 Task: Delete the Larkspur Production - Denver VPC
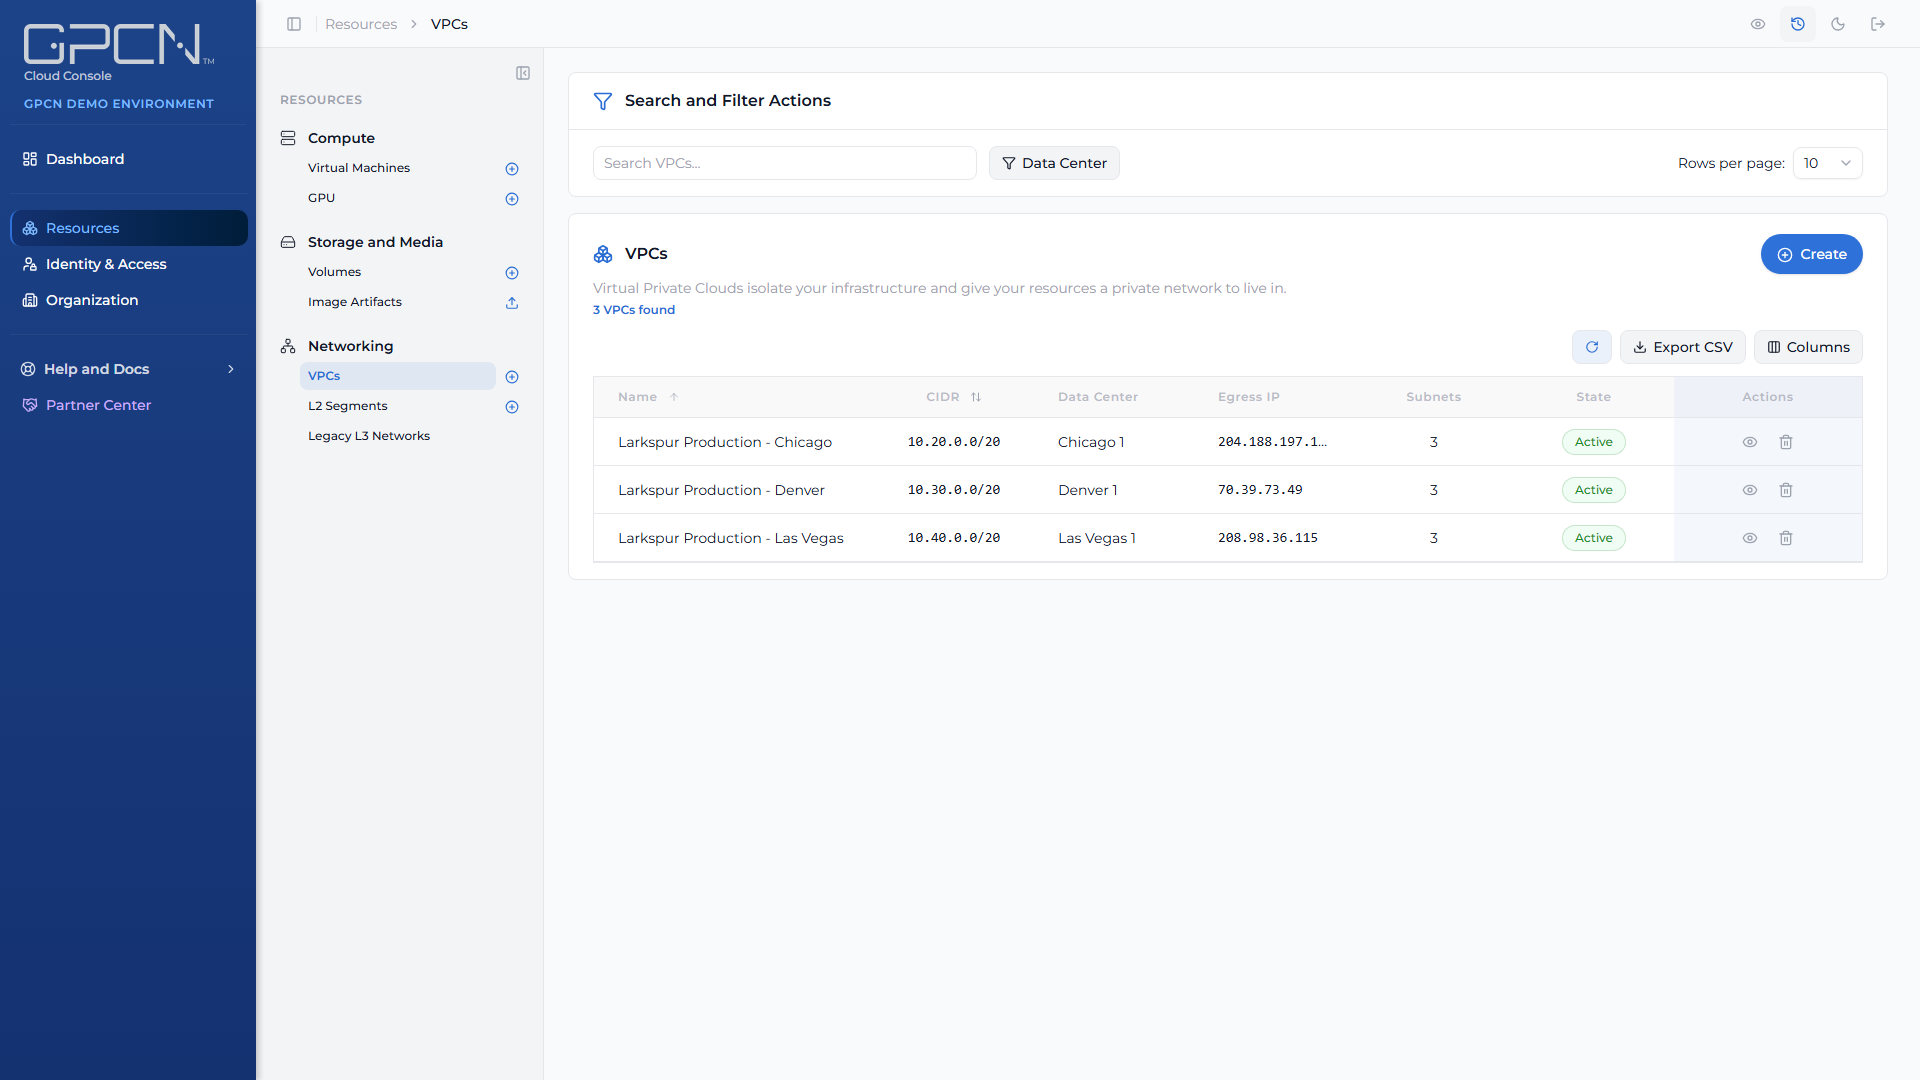point(1786,490)
